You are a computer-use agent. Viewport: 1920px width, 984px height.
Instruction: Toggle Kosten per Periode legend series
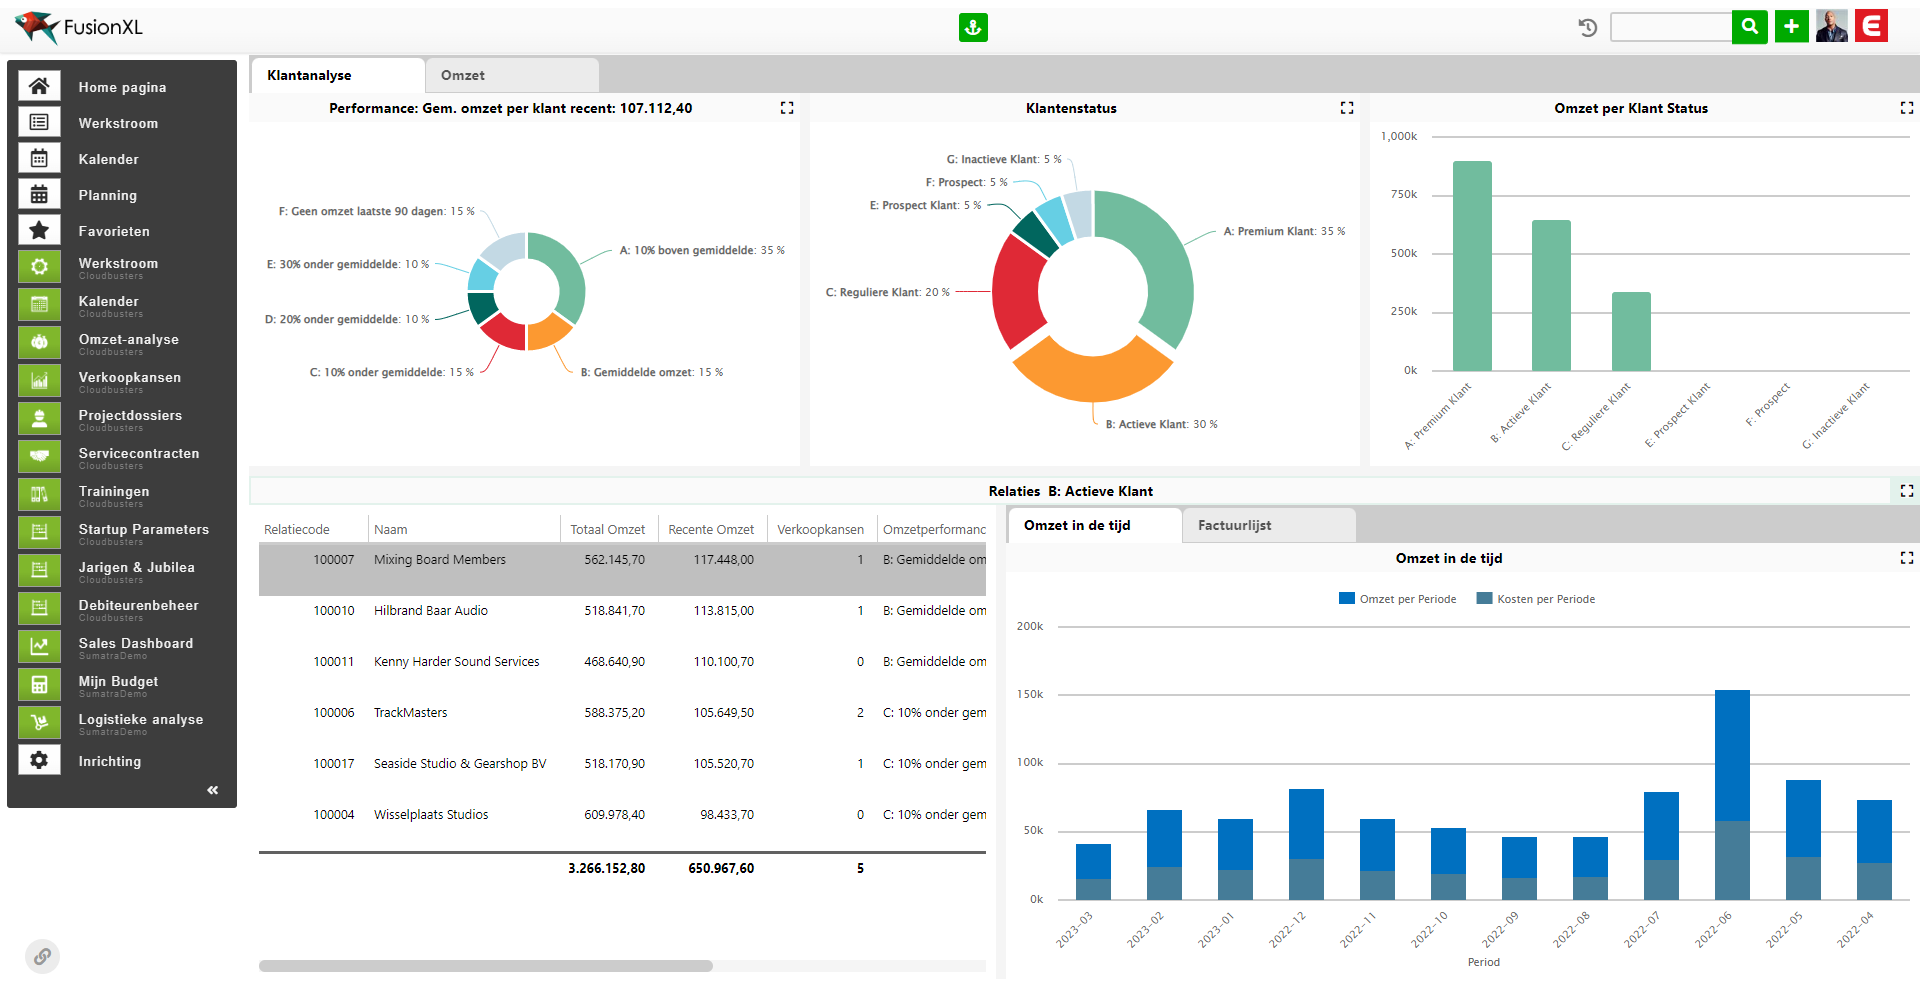[x=1536, y=599]
